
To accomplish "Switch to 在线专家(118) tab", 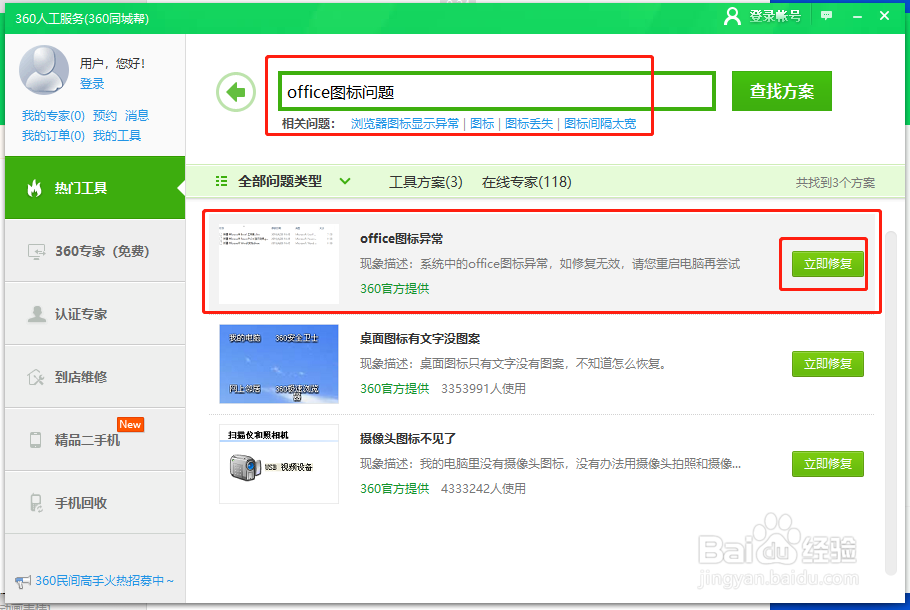I will point(526,182).
